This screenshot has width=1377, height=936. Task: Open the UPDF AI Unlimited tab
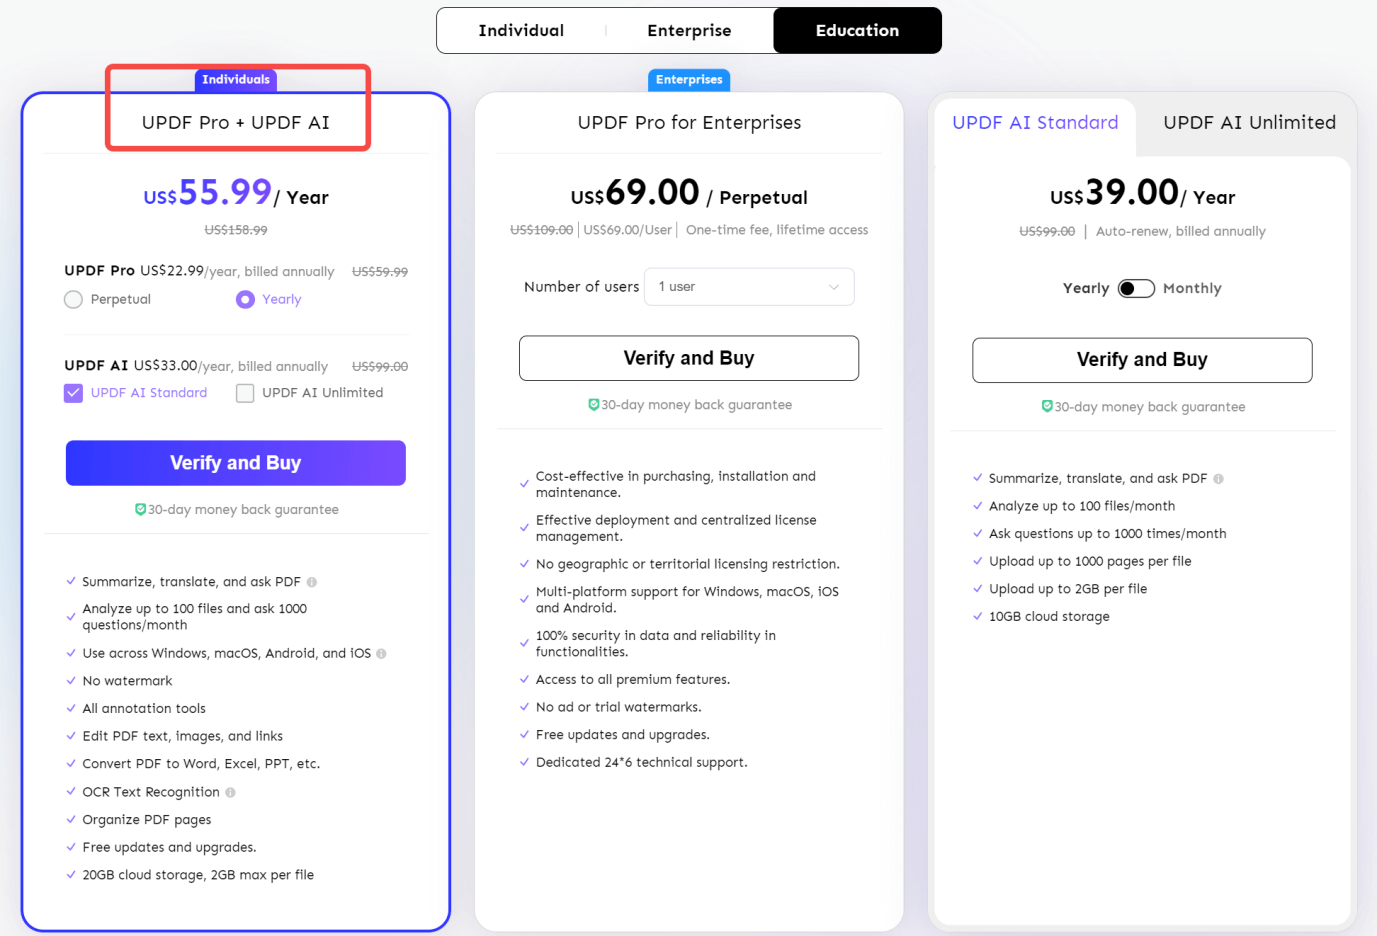(x=1249, y=123)
